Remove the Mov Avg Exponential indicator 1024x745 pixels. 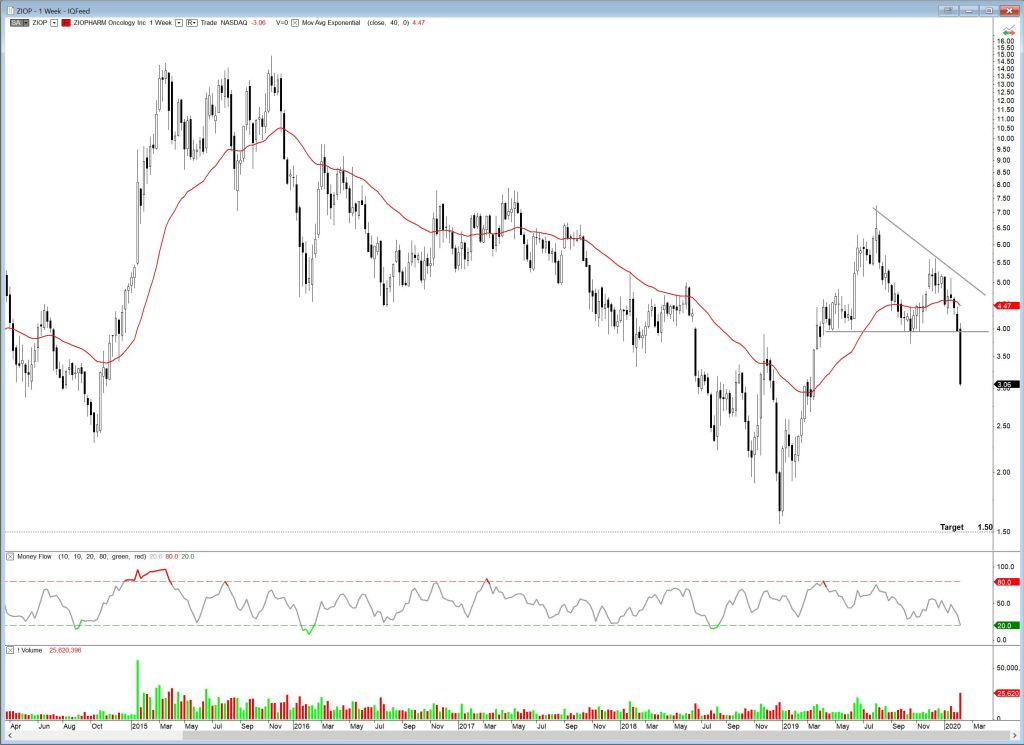pos(295,21)
